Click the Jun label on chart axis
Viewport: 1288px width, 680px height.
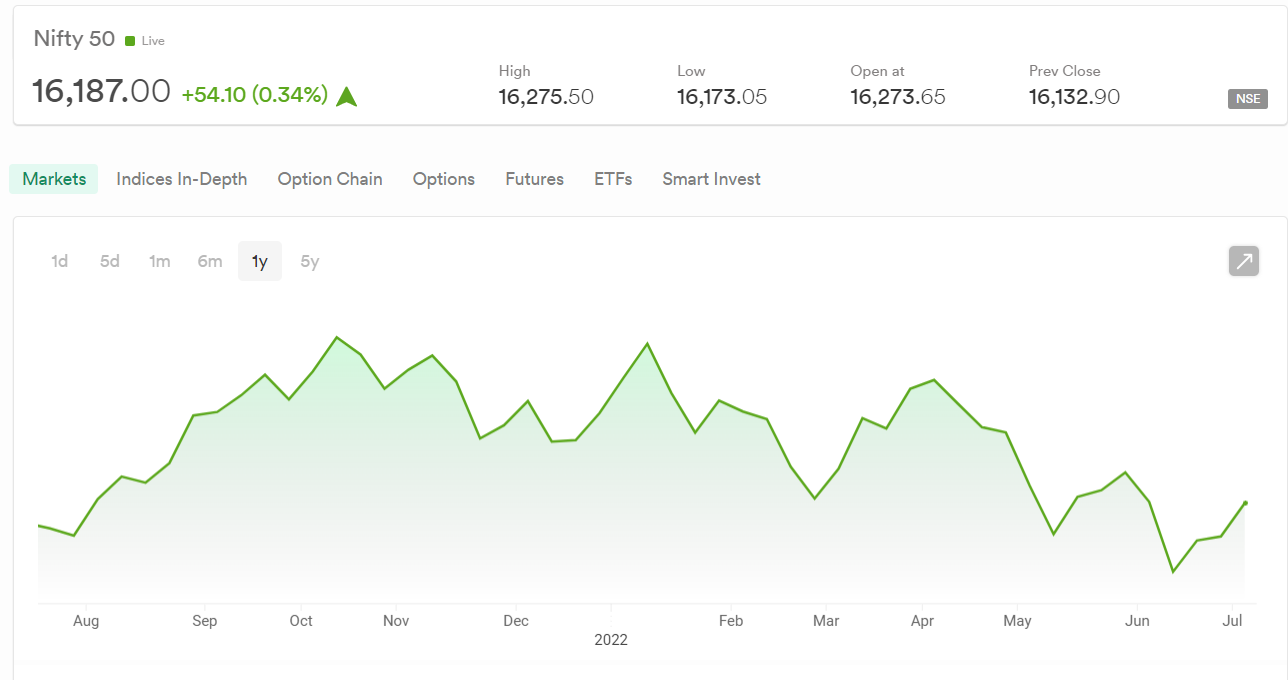click(1137, 621)
